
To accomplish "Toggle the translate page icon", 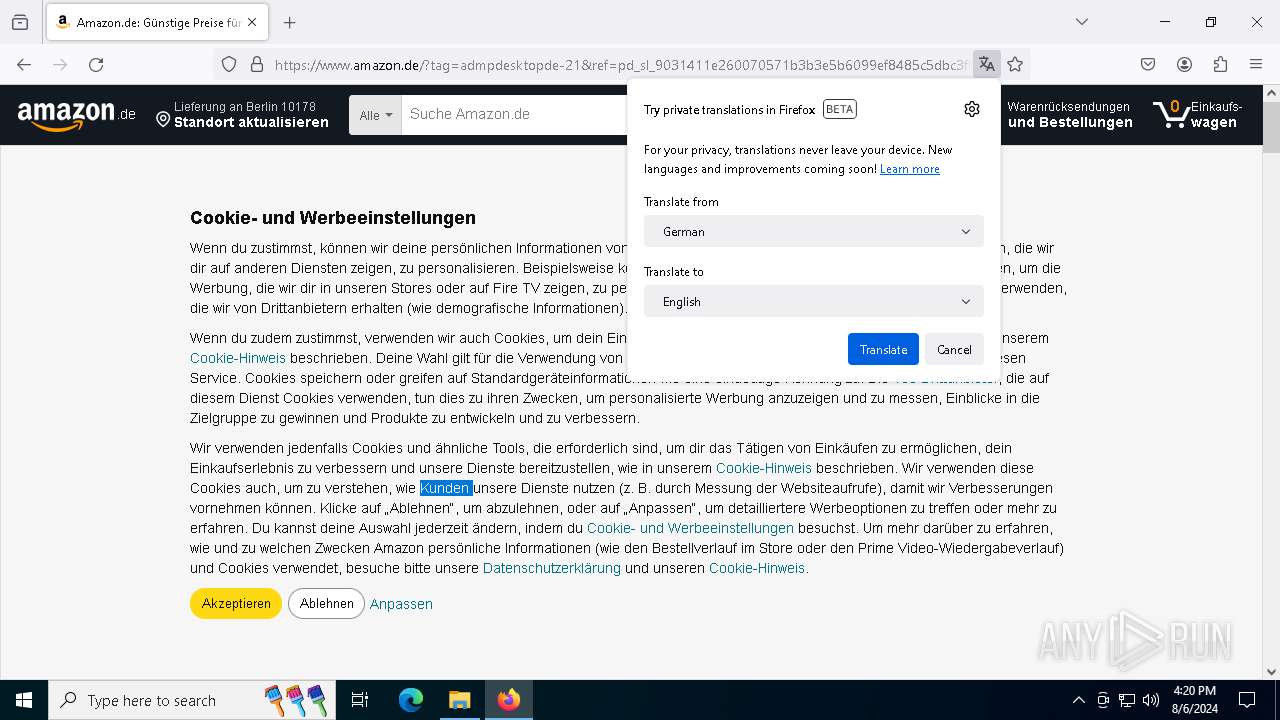I will [x=987, y=64].
